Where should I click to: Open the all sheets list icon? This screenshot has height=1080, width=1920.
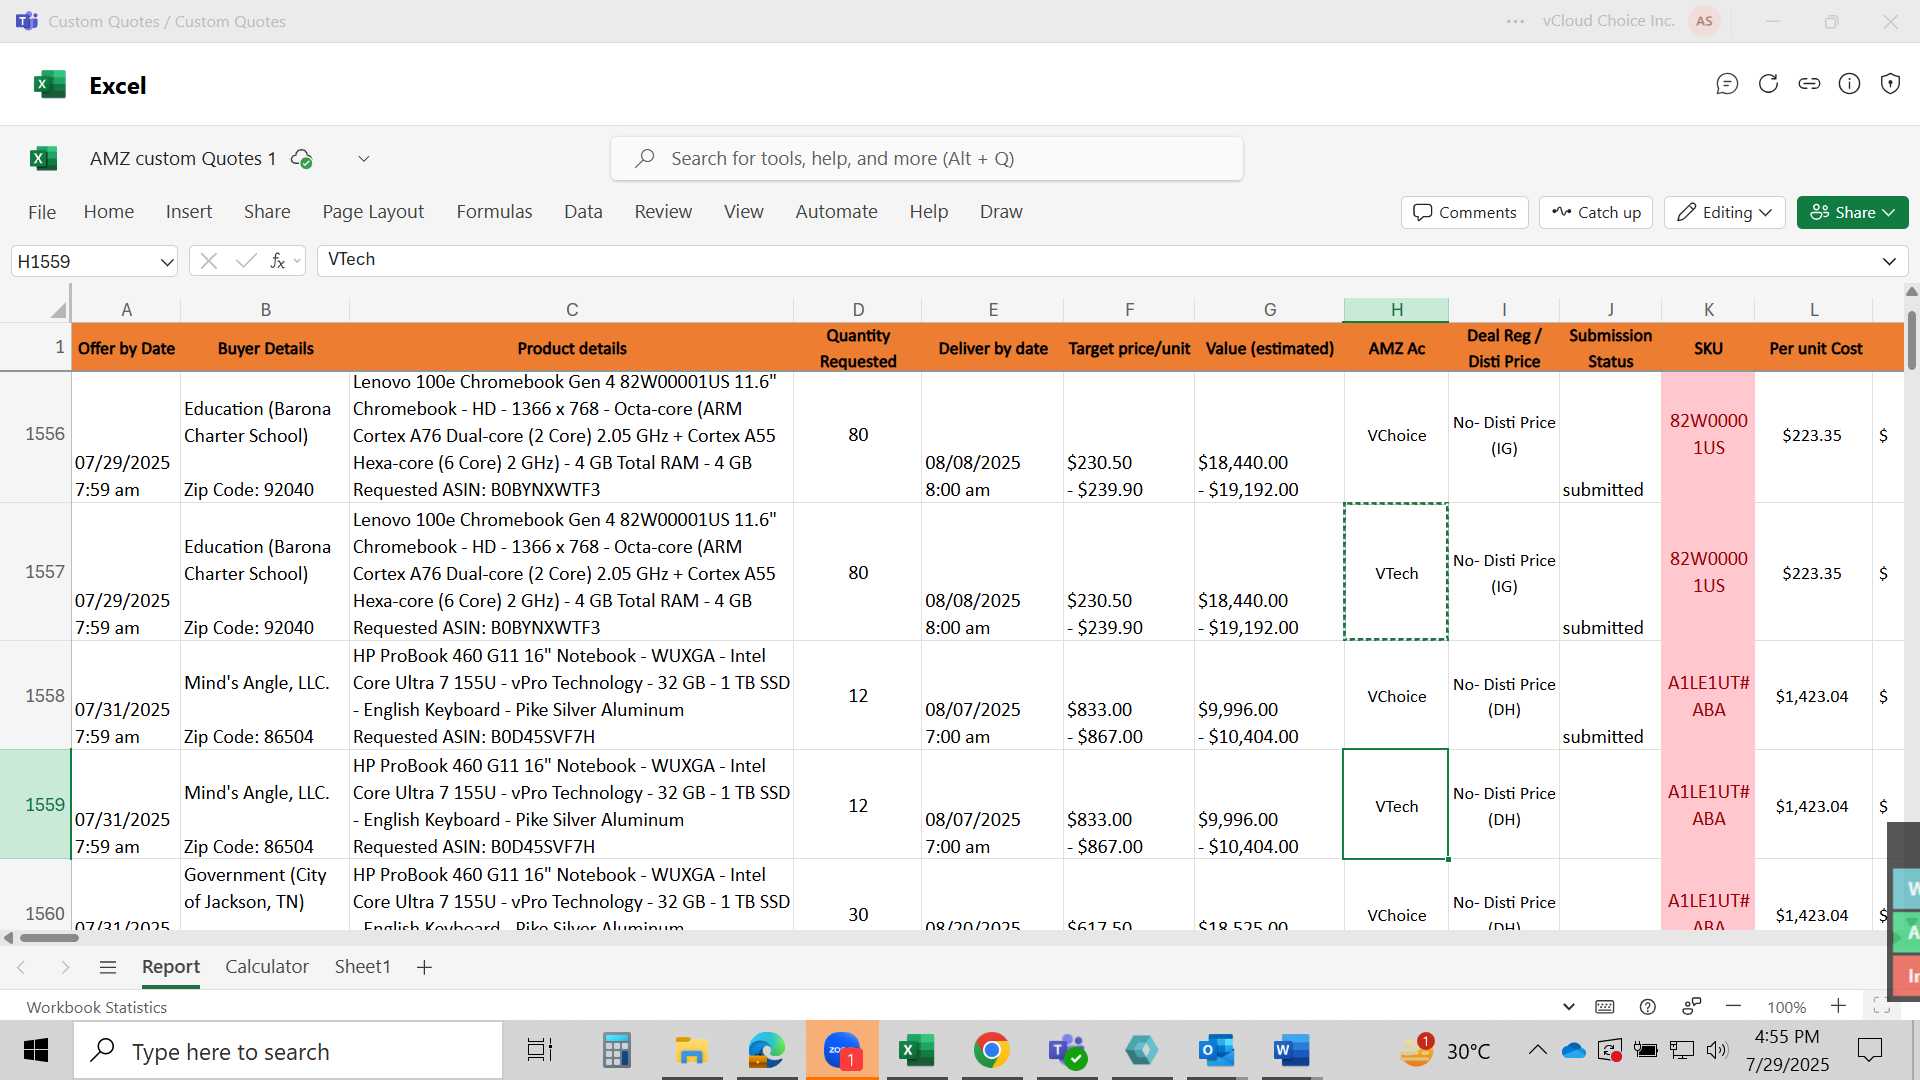(108, 967)
